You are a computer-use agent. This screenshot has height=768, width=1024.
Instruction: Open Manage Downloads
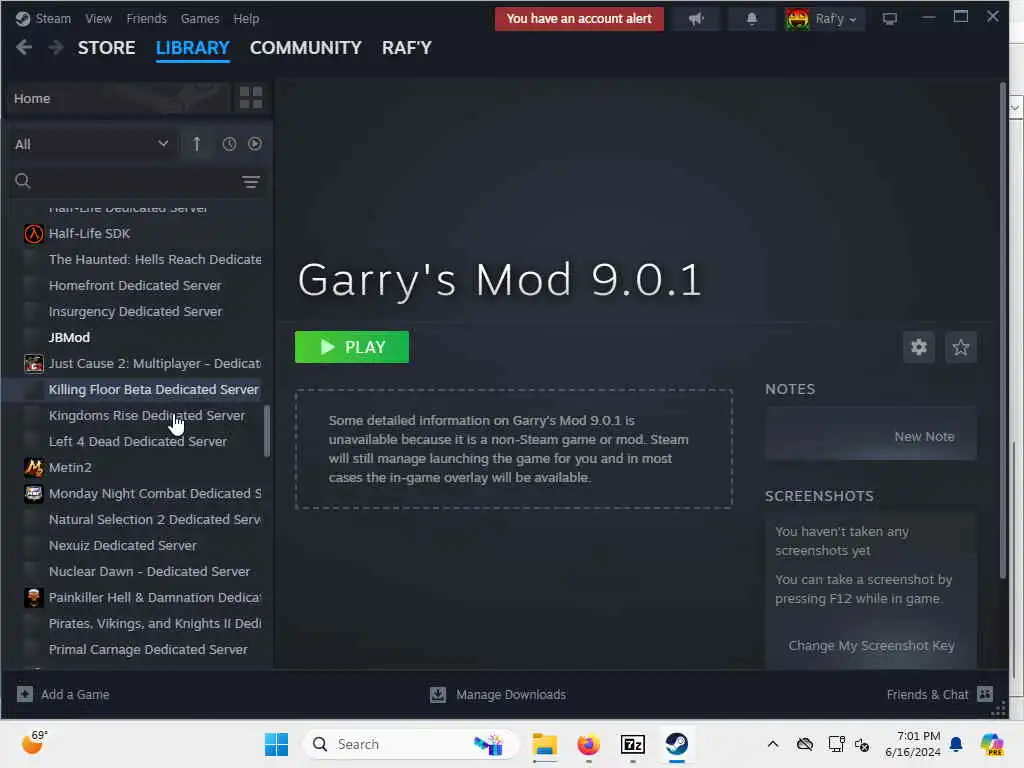coord(498,694)
